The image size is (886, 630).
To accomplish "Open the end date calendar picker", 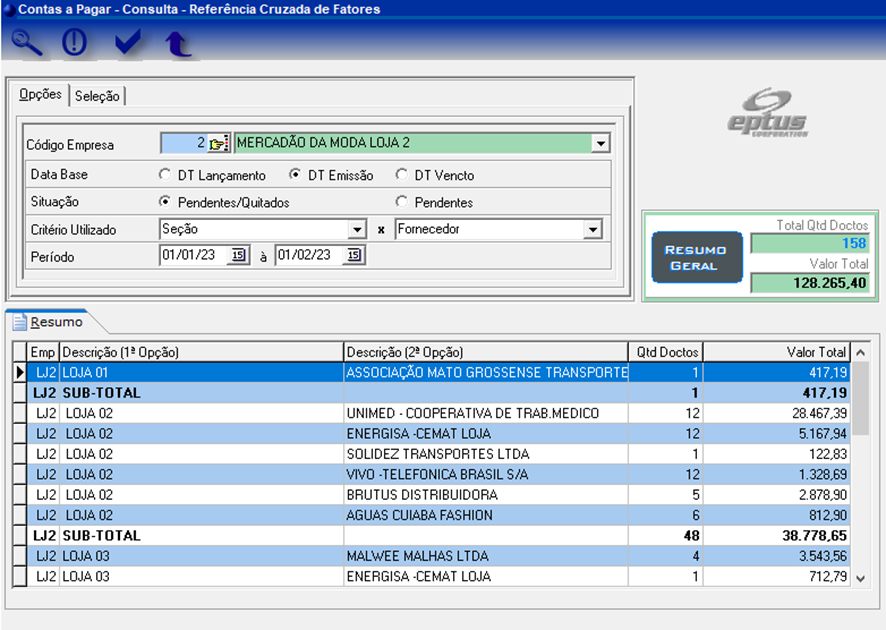I will (x=353, y=256).
